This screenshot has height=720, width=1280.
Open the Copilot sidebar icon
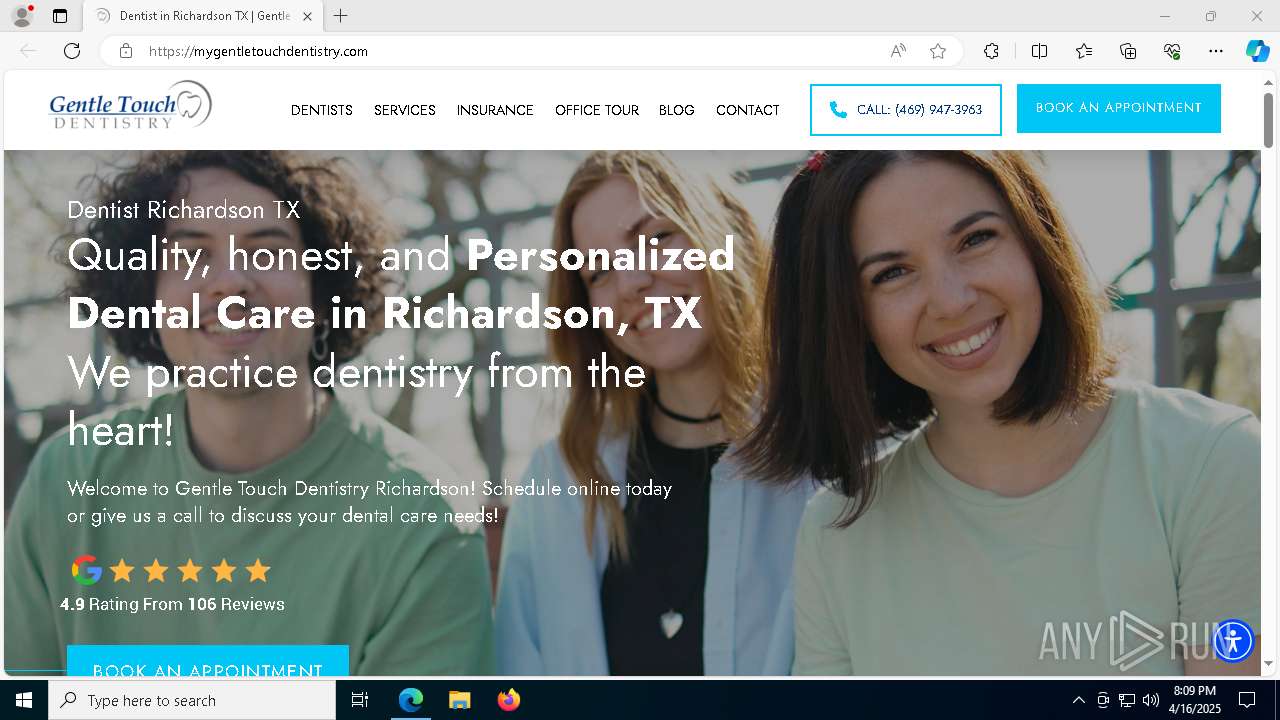coord(1257,51)
